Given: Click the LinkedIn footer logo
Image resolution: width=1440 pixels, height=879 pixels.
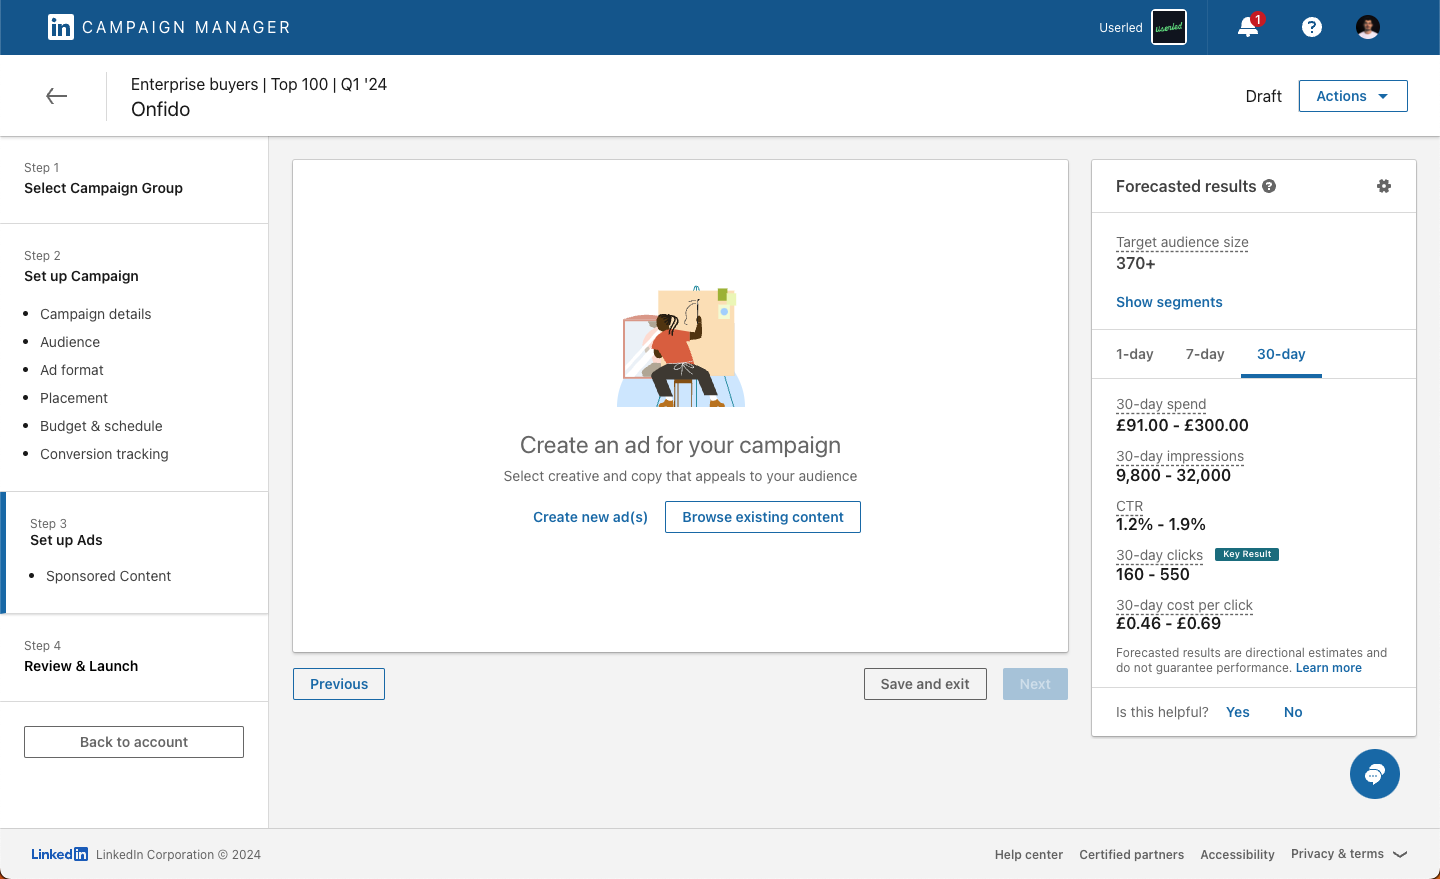Looking at the screenshot, I should pos(59,854).
